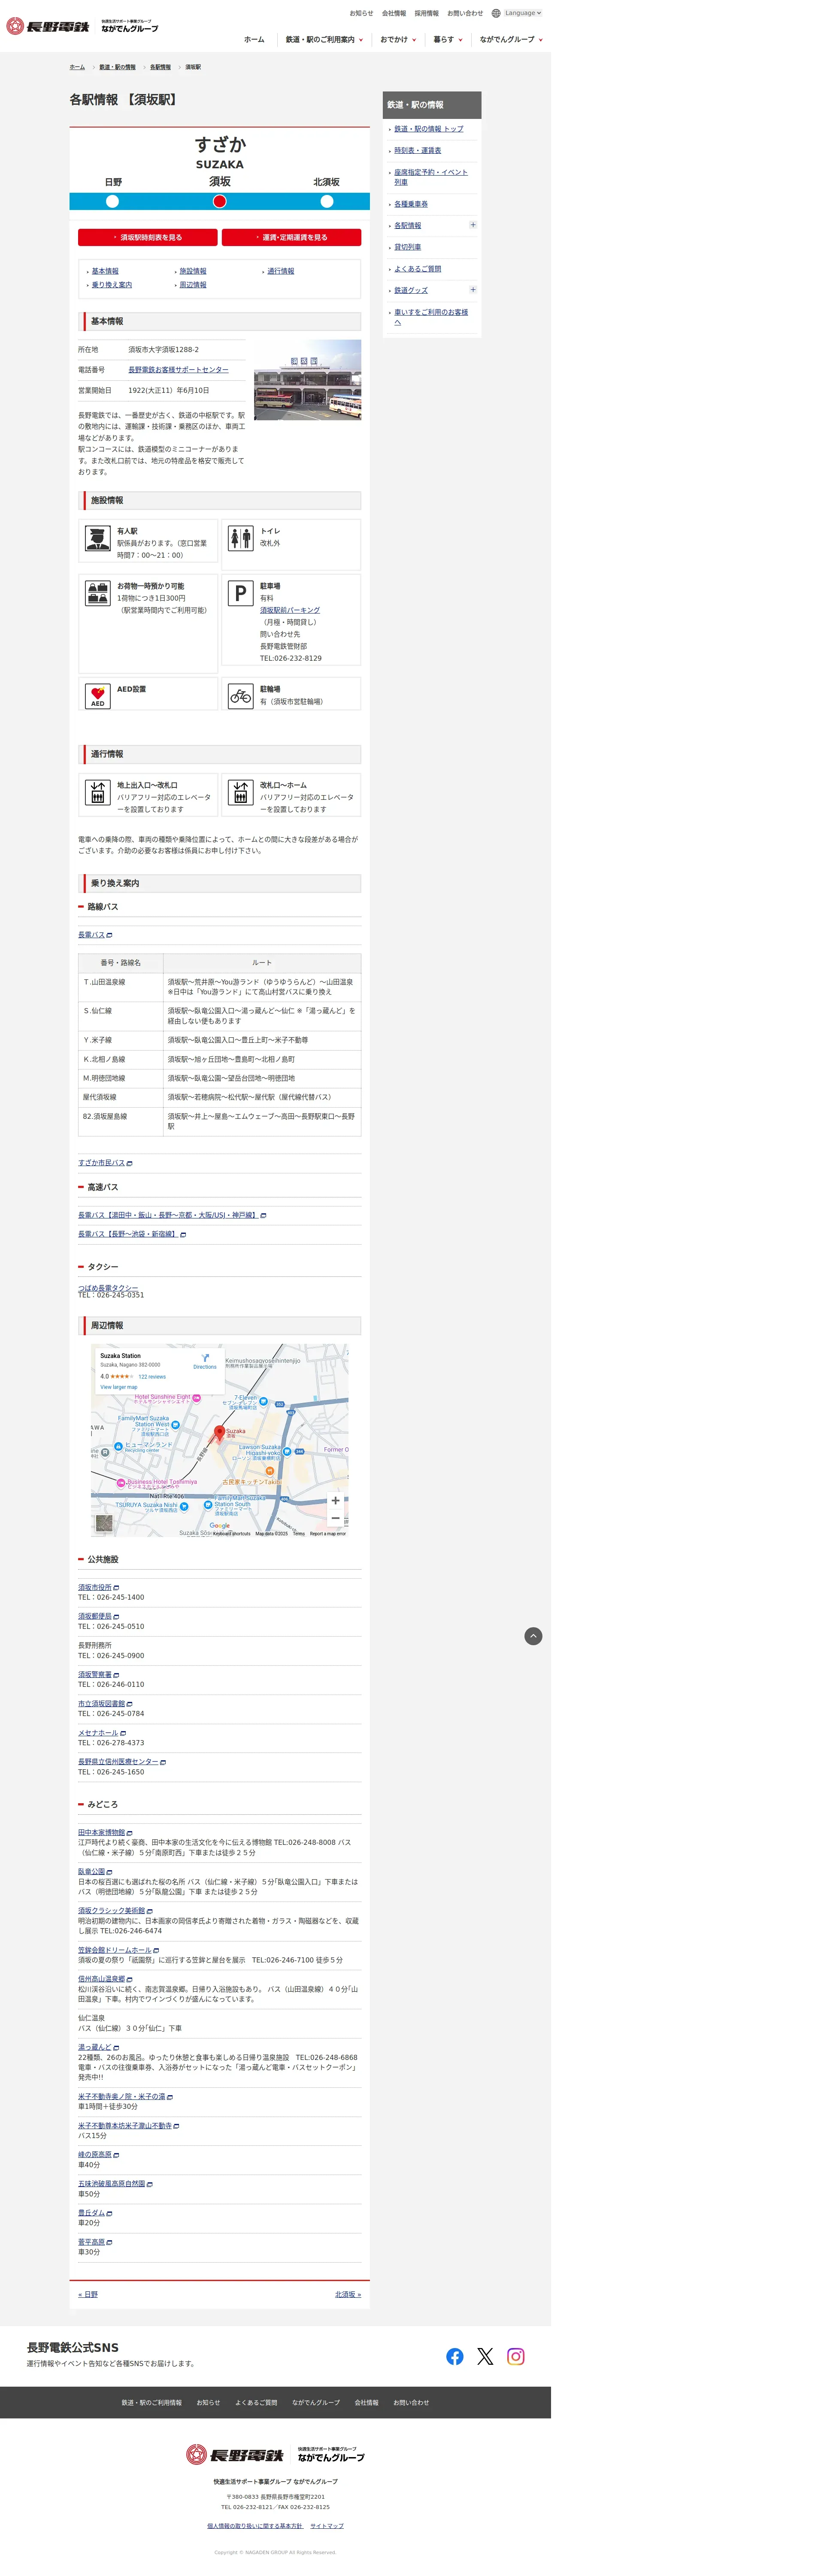This screenshot has height=2576, width=824.
Task: Open サイトマップ footer link
Action: [327, 2526]
